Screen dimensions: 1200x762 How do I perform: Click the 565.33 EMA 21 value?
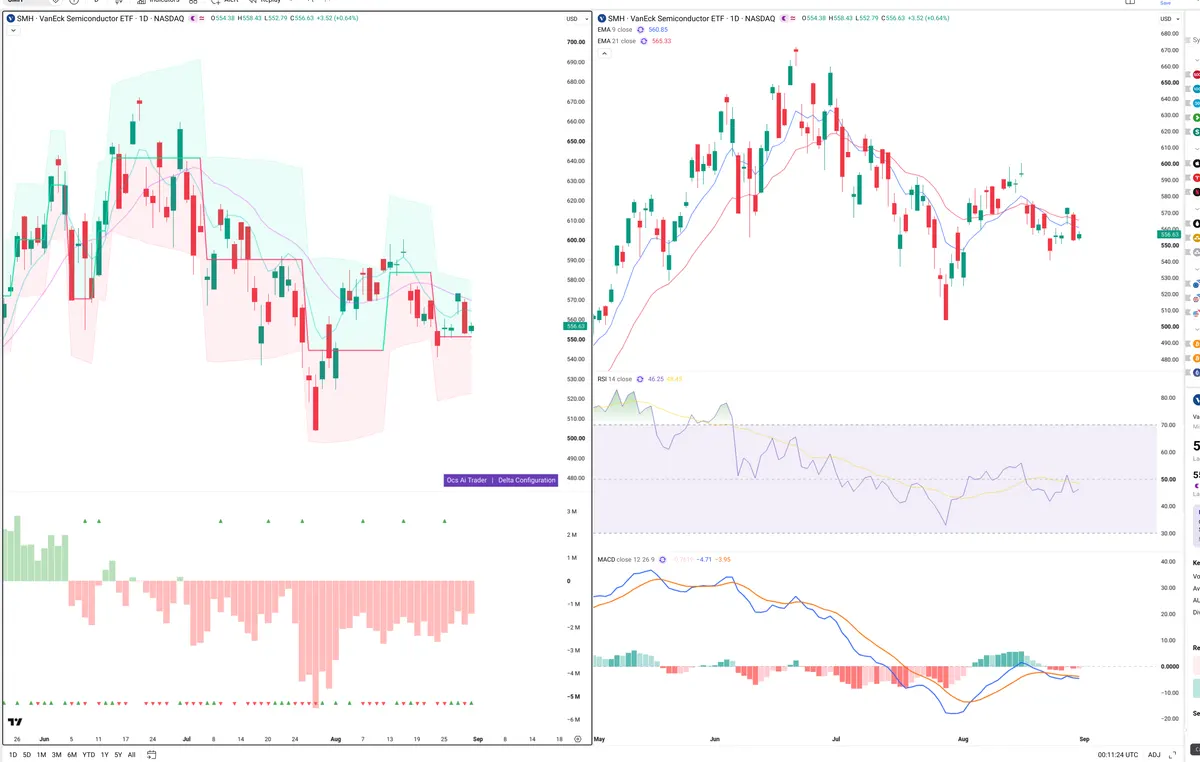(661, 41)
